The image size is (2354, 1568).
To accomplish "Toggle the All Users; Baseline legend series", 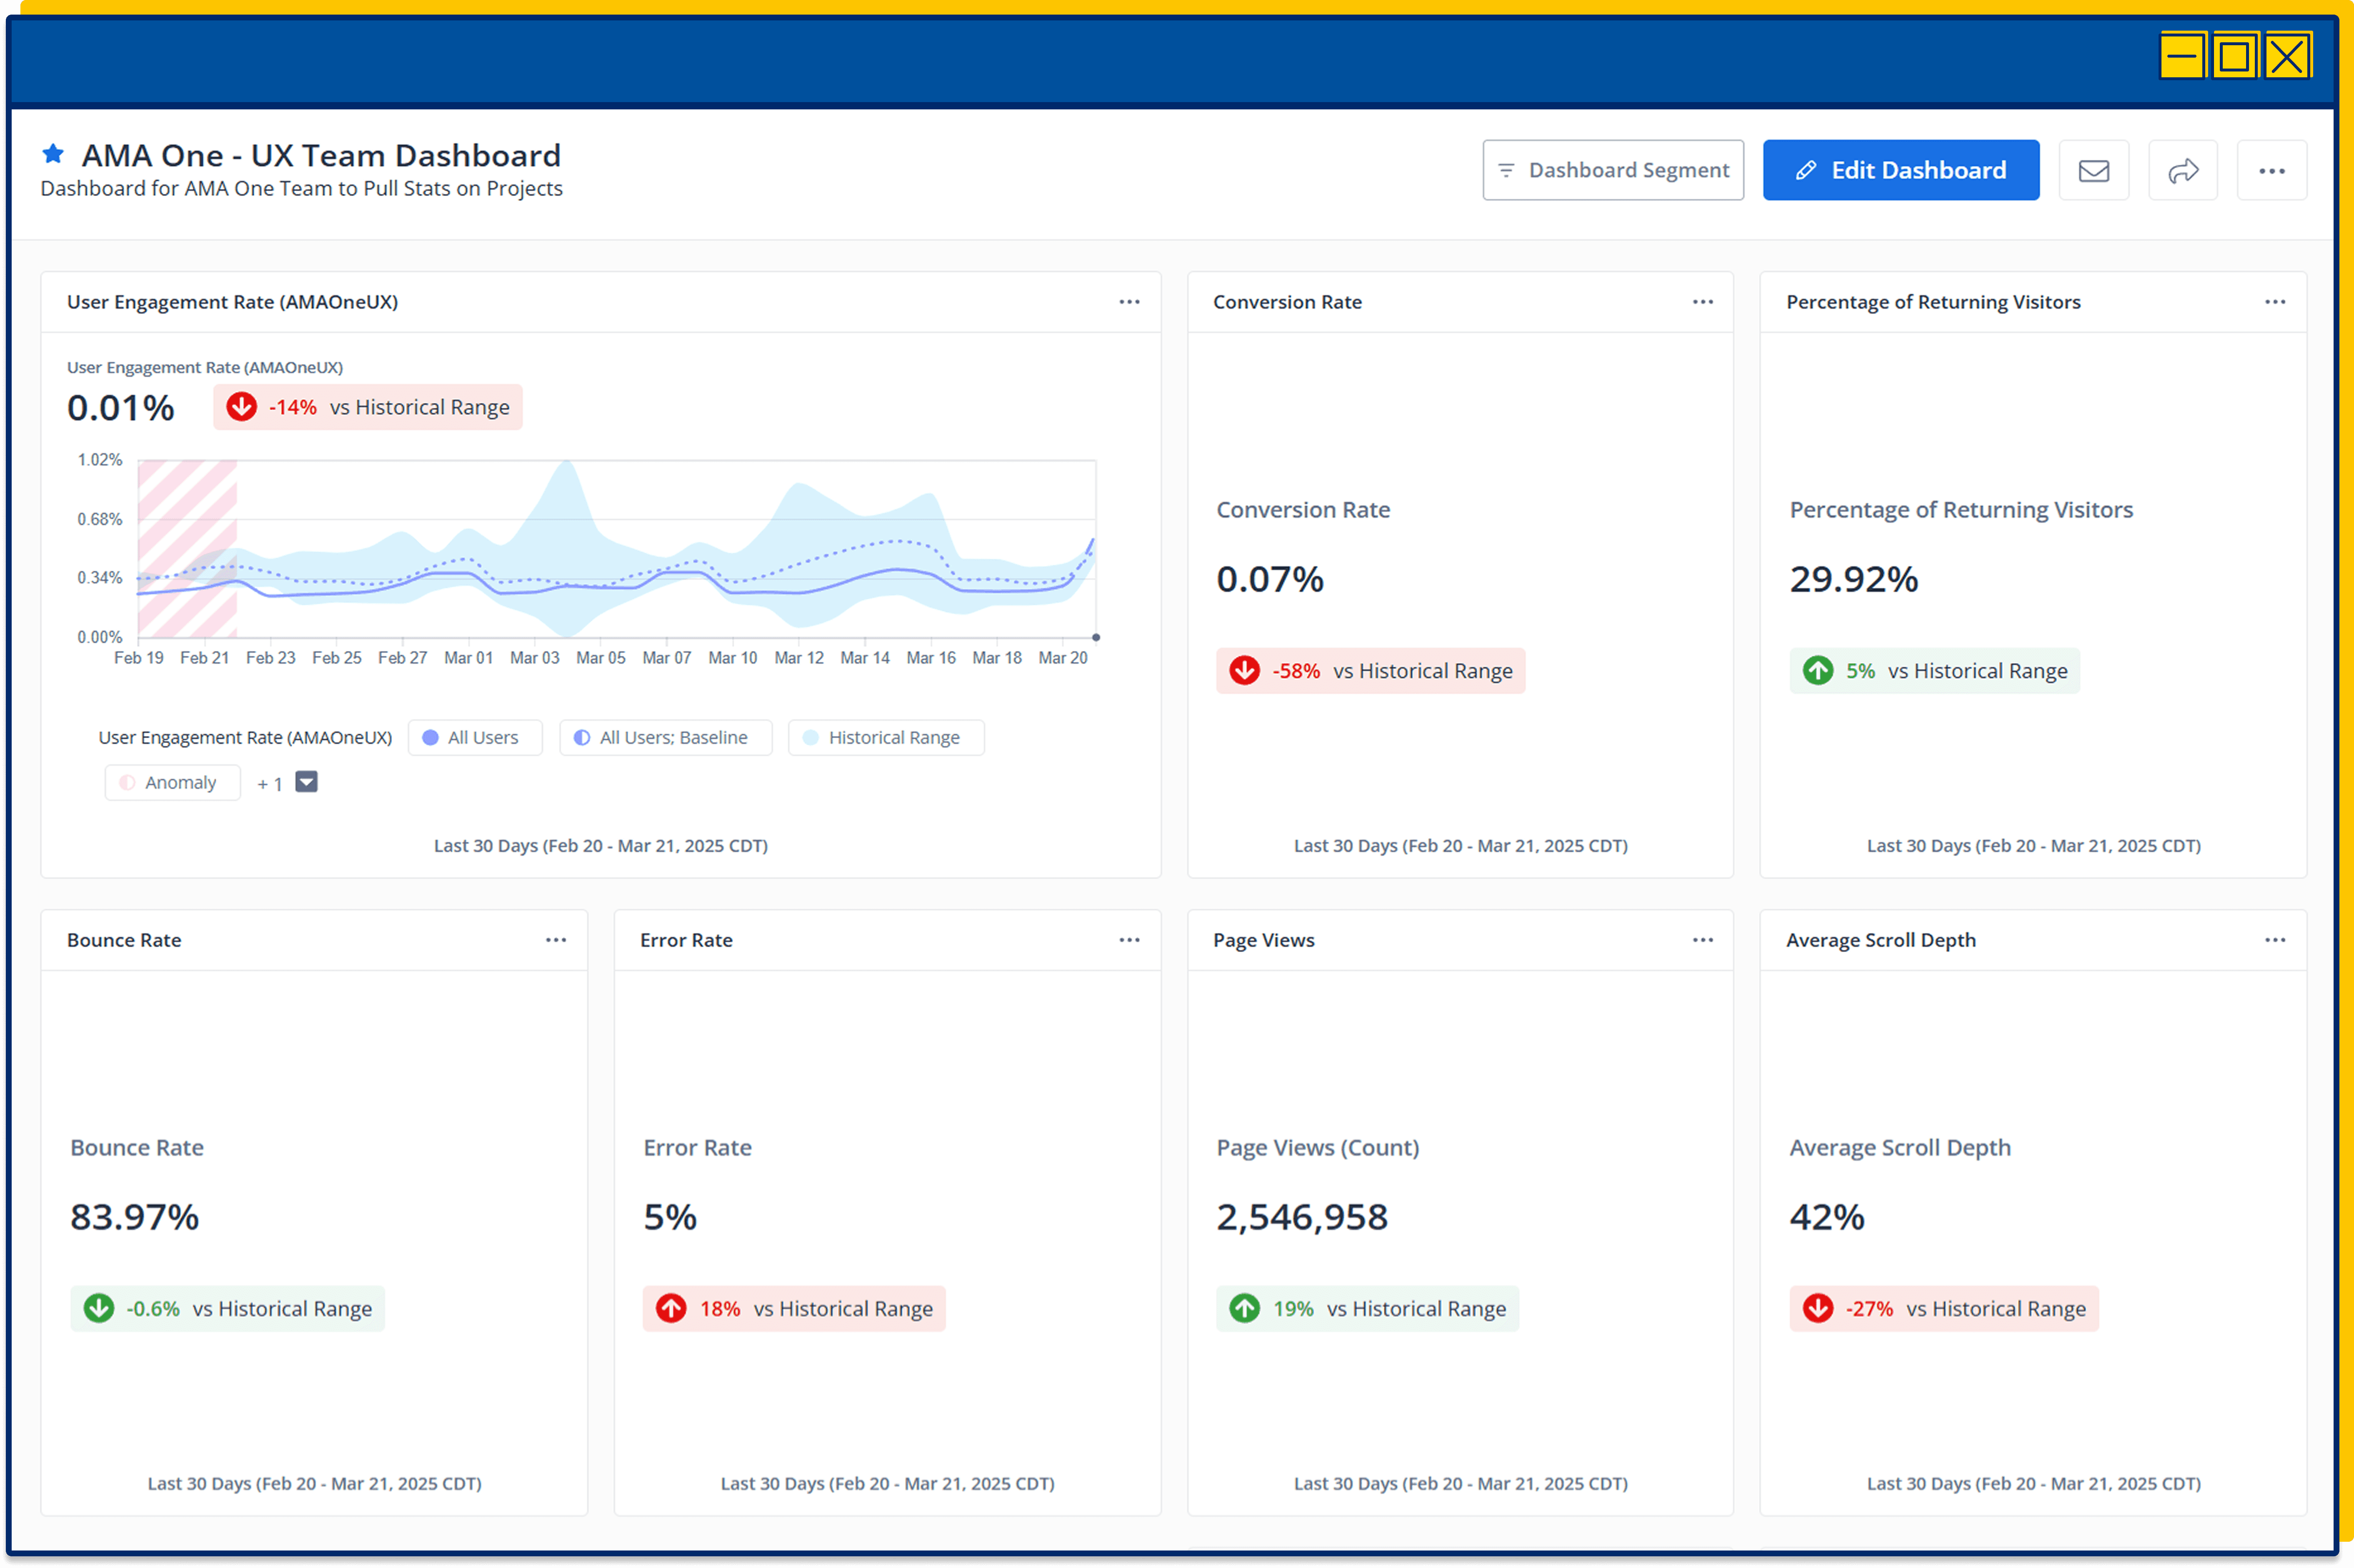I will point(665,738).
